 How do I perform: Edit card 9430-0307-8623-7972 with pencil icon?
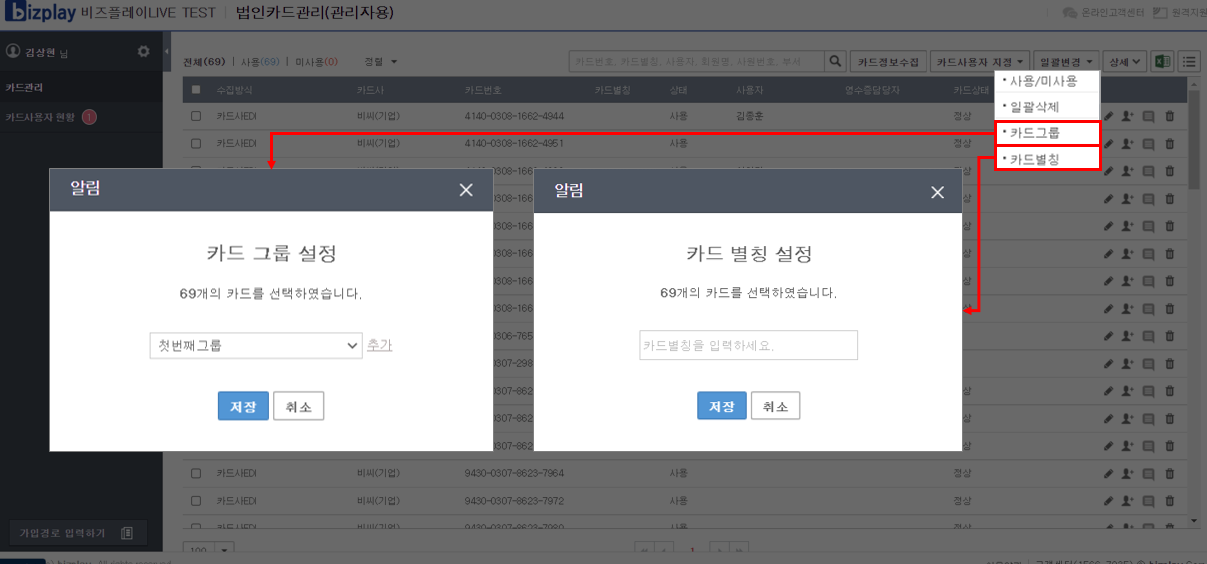click(x=1108, y=500)
